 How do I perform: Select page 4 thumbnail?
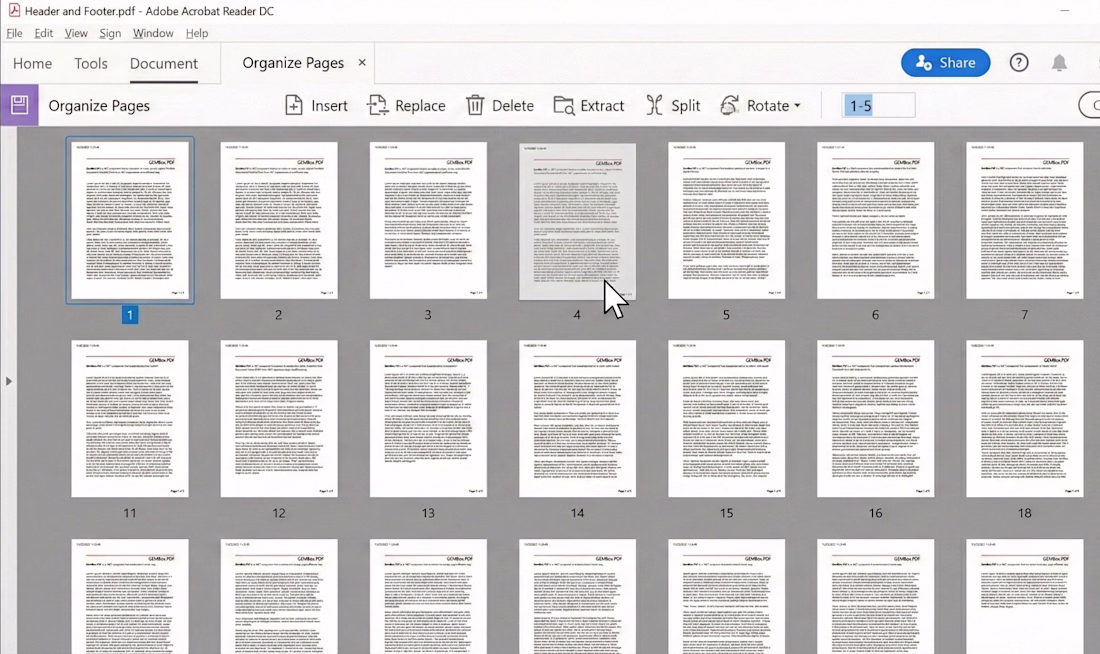[577, 222]
